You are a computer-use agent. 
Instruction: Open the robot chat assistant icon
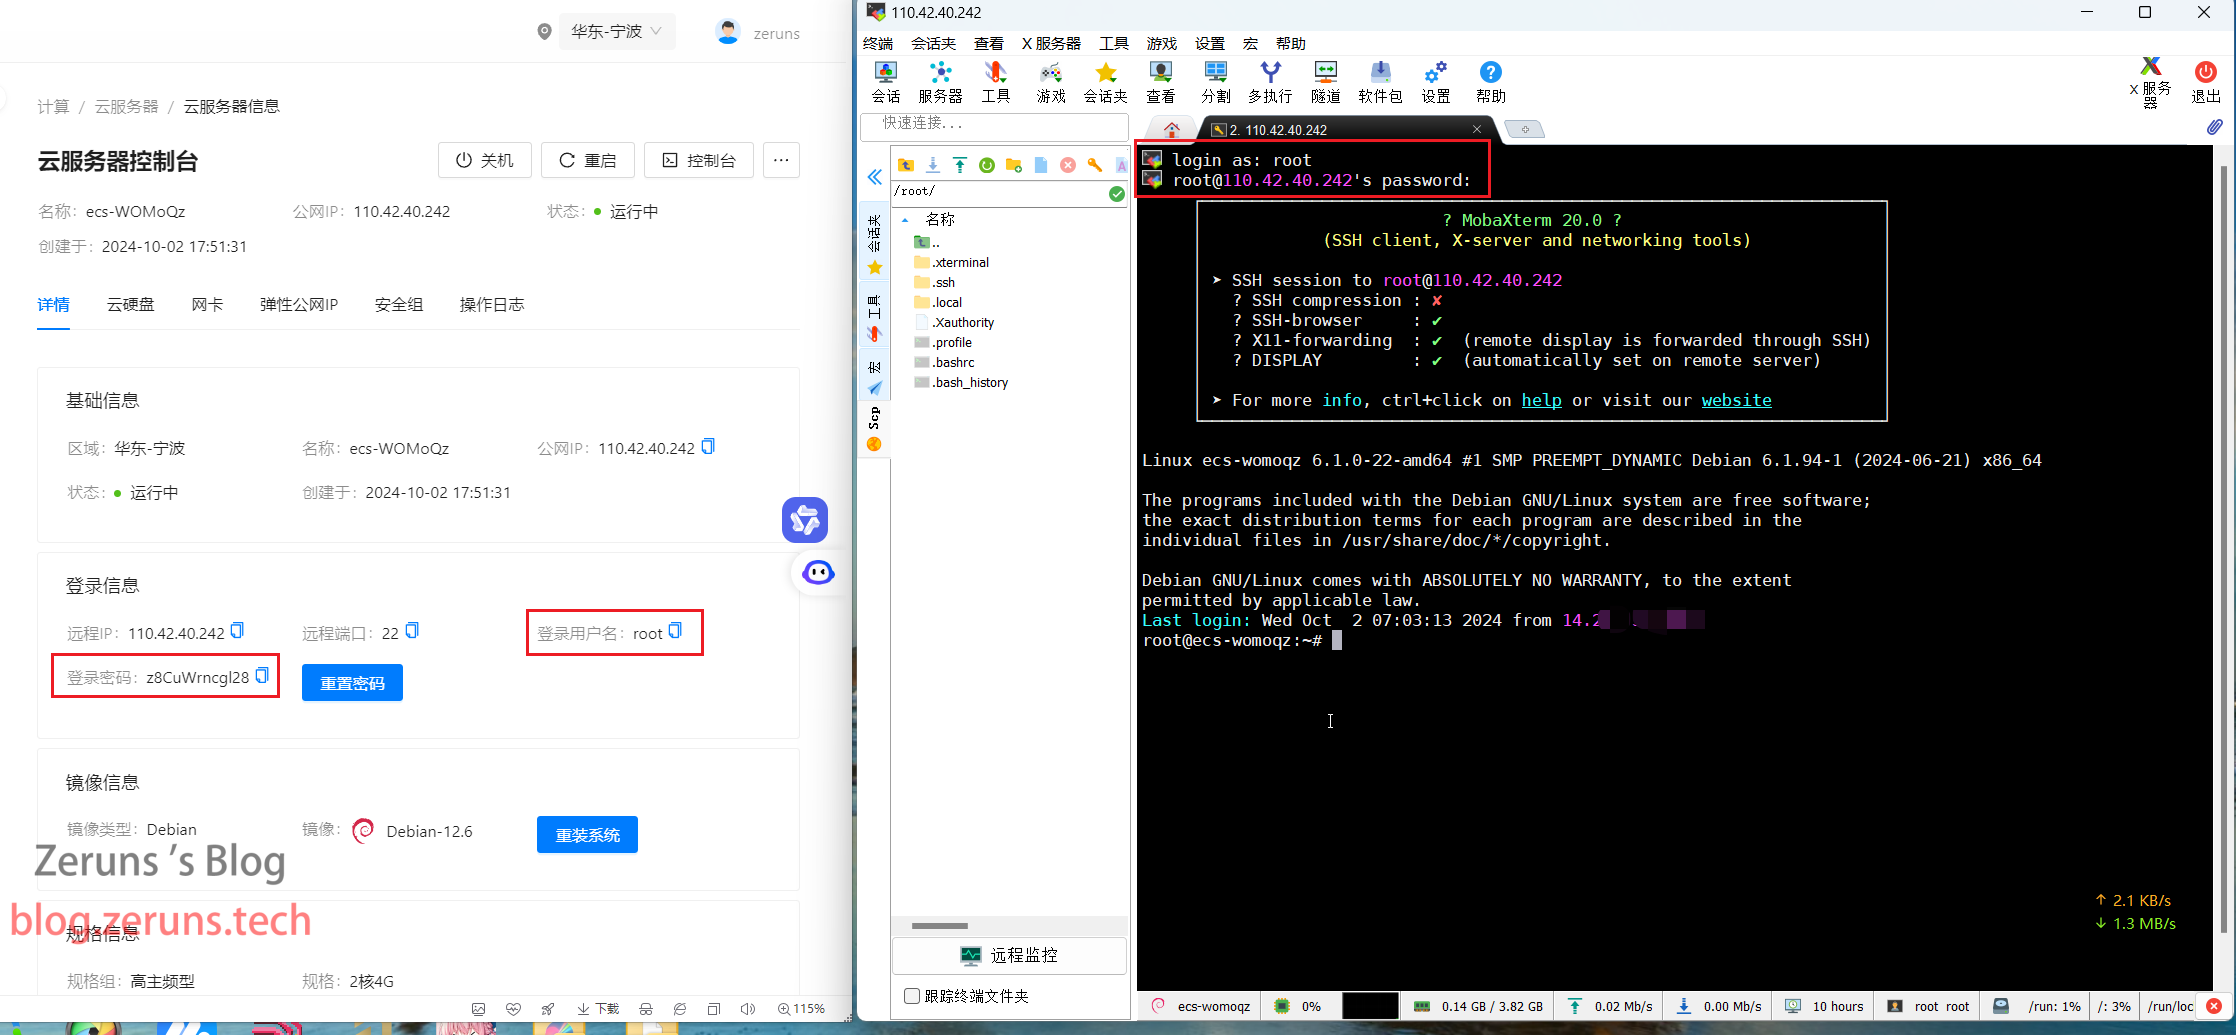click(x=818, y=572)
